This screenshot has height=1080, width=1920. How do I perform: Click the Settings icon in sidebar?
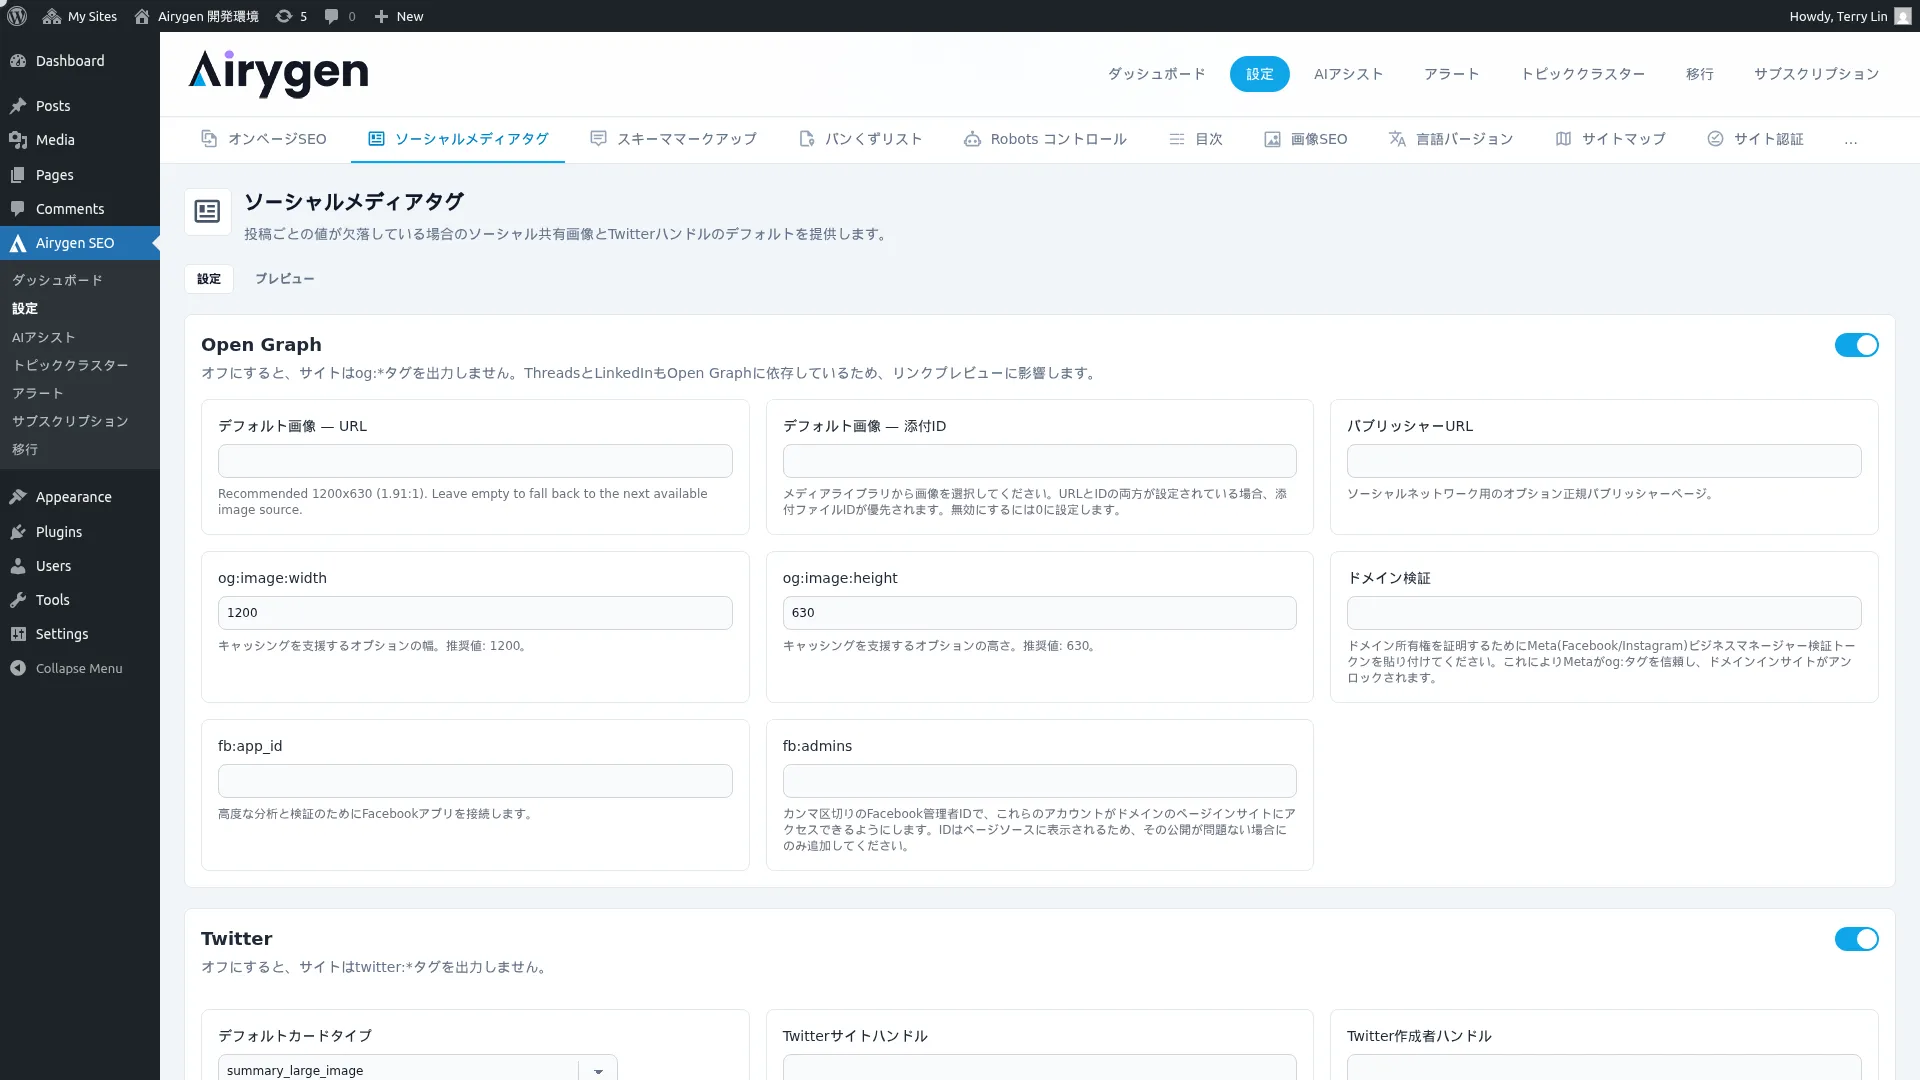[x=18, y=634]
